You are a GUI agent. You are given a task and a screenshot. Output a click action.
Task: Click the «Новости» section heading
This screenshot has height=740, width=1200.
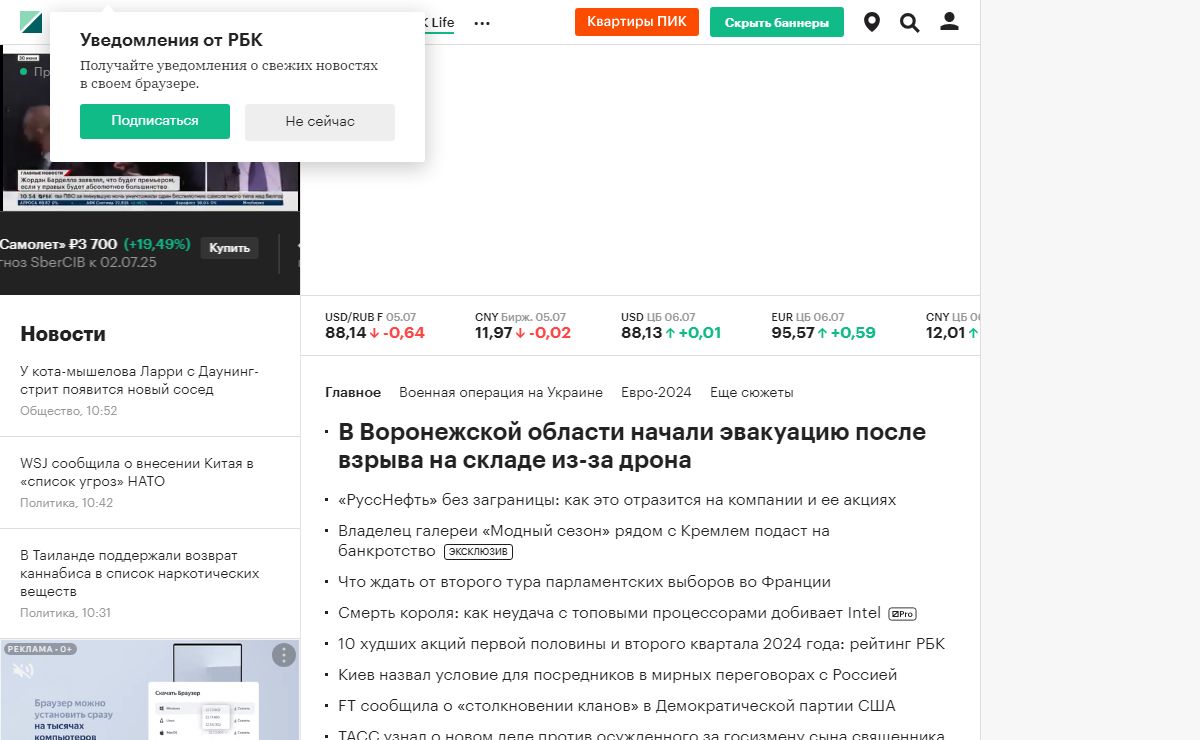63,334
